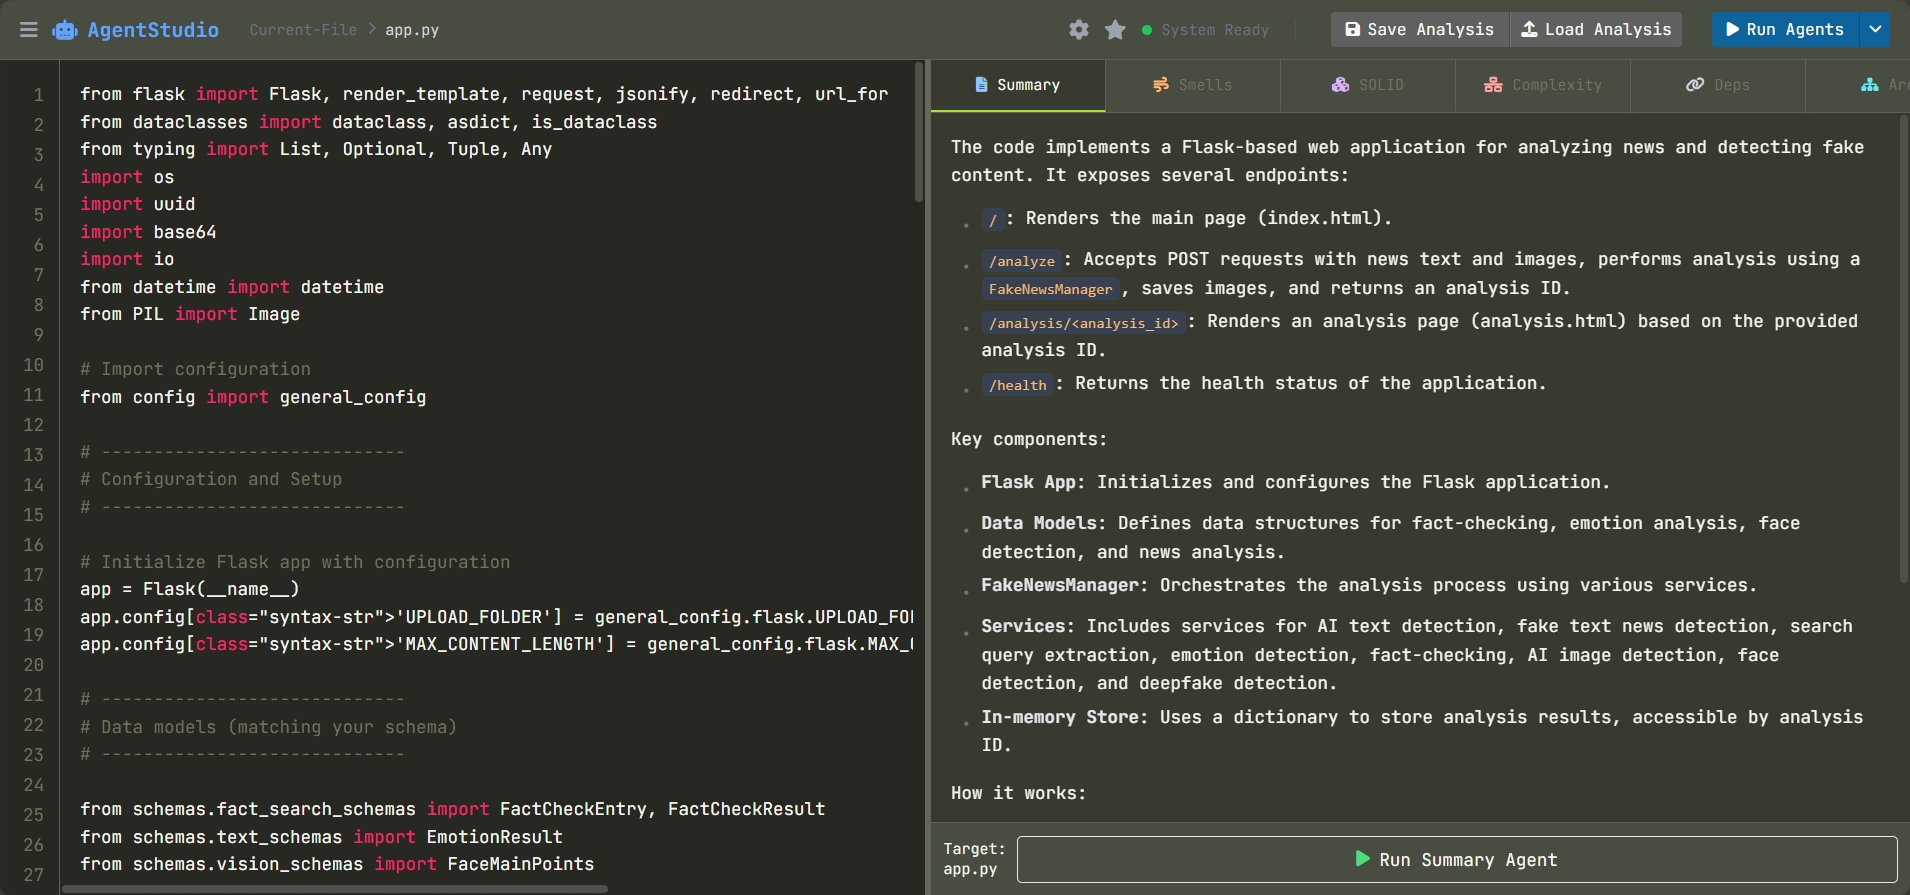Click the Run Agents button
The width and height of the screenshot is (1910, 895).
[x=1785, y=29]
